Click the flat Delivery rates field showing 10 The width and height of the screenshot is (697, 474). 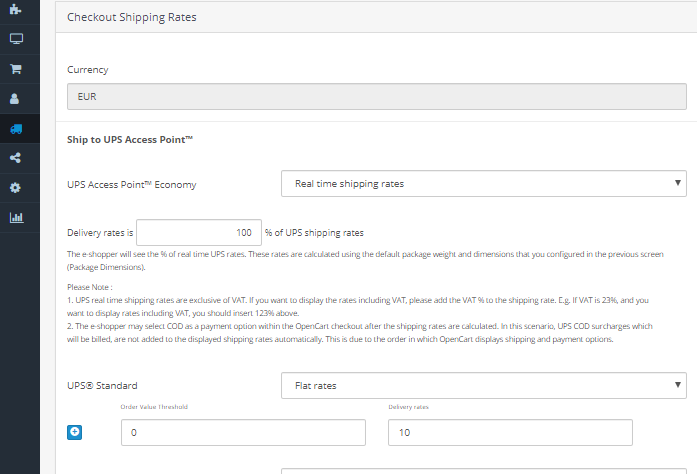click(510, 432)
